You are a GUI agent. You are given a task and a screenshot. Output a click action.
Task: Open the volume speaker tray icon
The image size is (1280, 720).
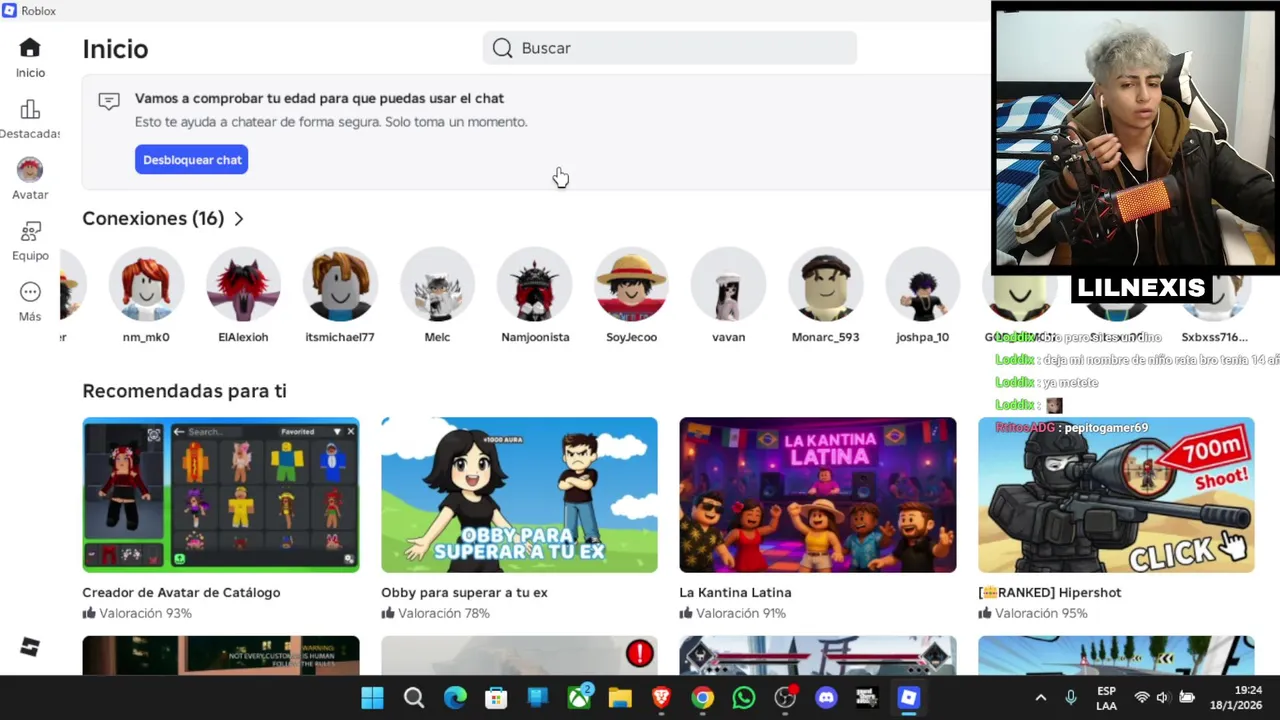tap(1163, 698)
